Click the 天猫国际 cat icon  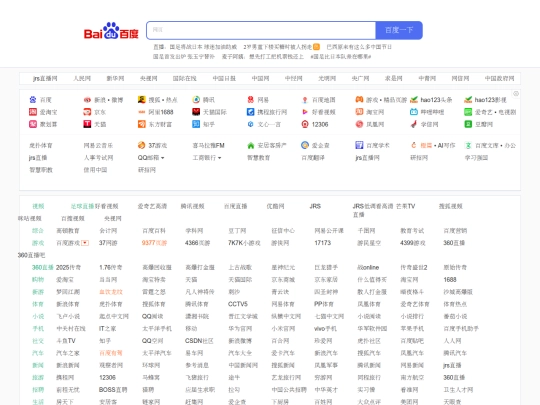[x=196, y=112]
